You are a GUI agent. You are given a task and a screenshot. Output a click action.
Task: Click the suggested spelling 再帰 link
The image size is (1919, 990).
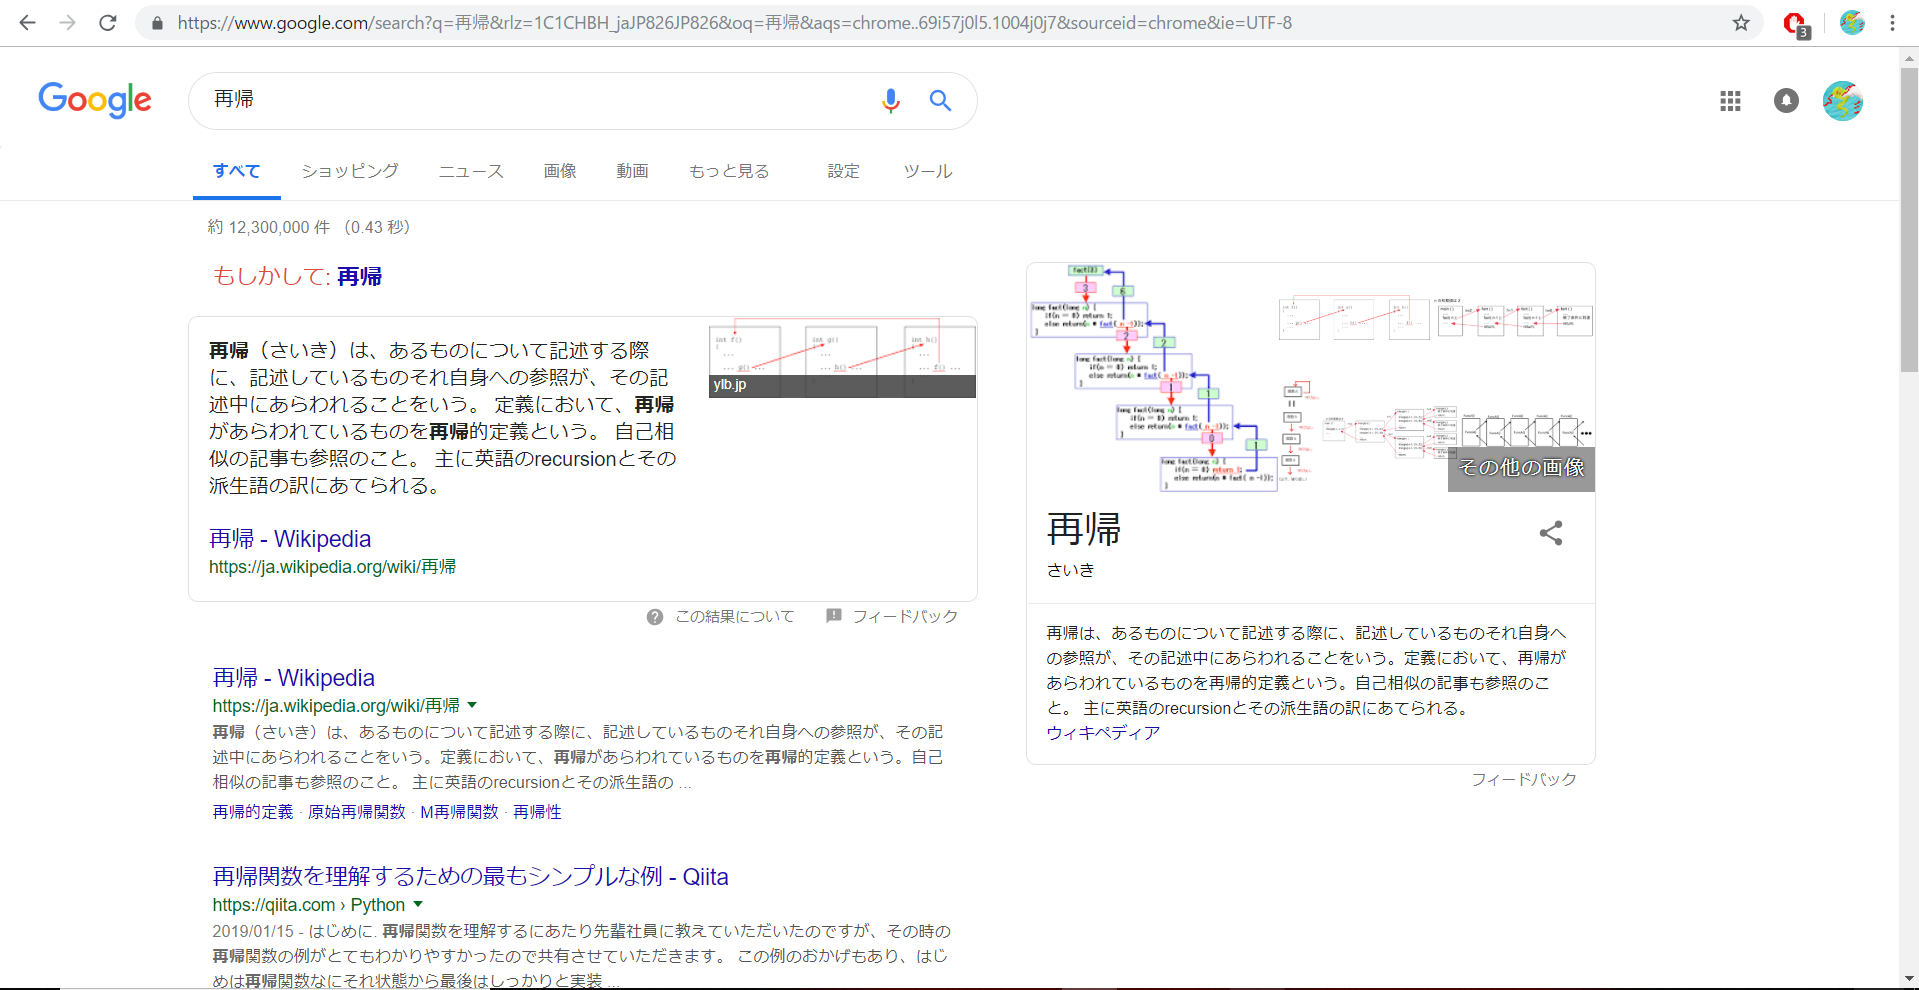tap(359, 276)
